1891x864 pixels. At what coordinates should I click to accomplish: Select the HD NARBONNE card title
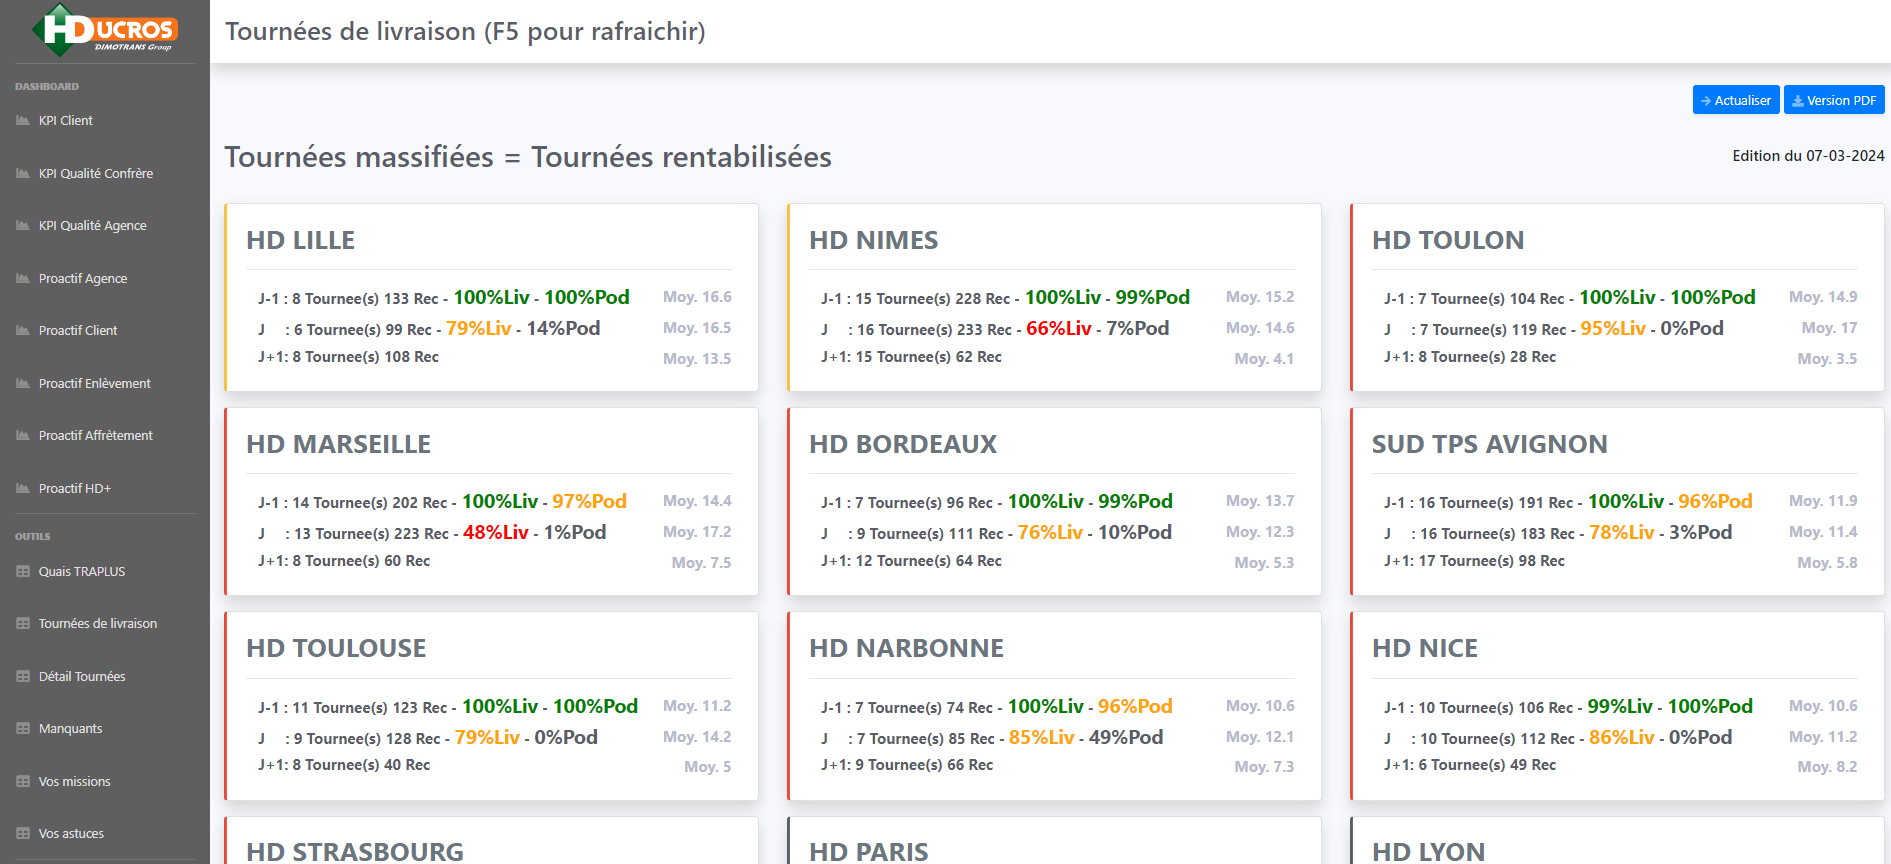tap(906, 649)
